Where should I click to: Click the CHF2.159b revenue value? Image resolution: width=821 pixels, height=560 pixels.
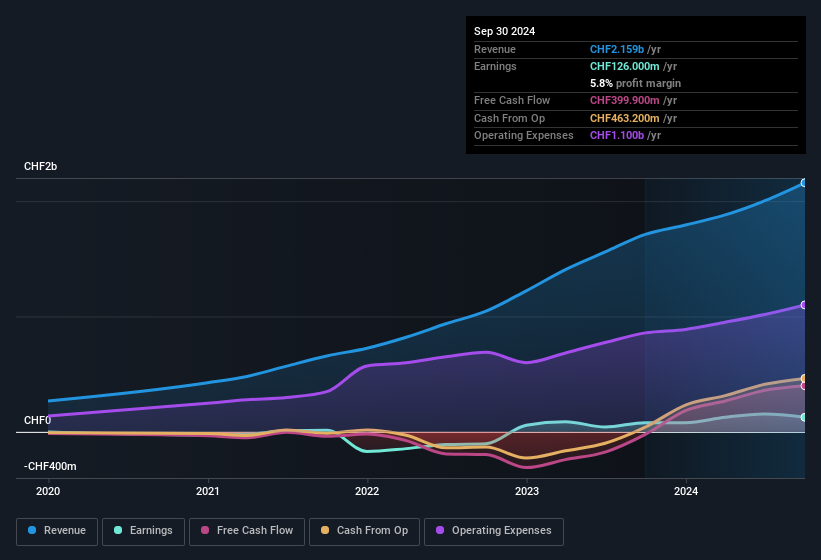617,49
